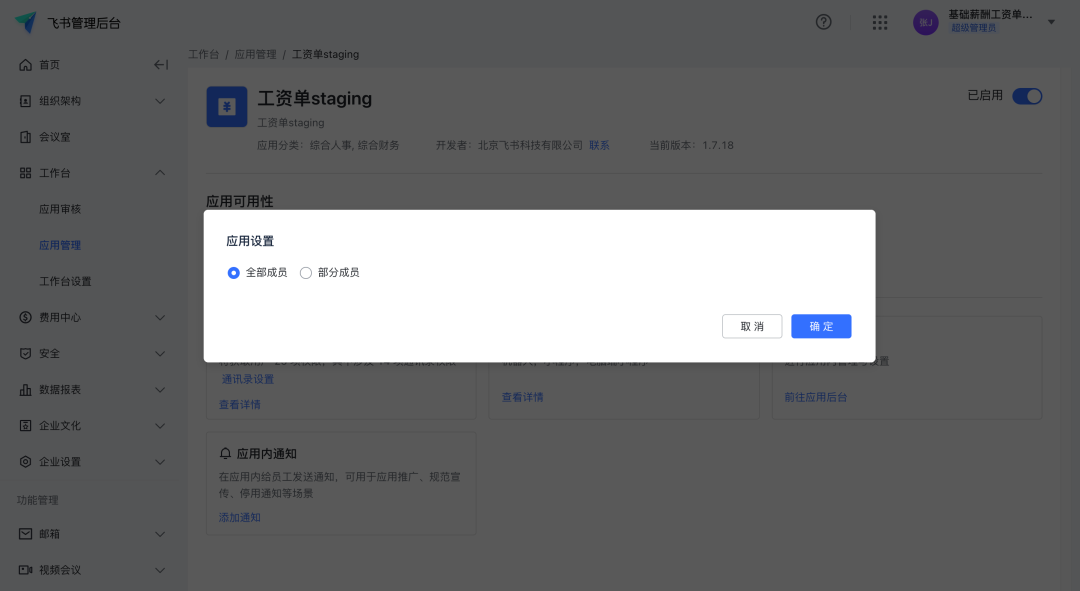Open 查看详情 link in the middle card

522,397
